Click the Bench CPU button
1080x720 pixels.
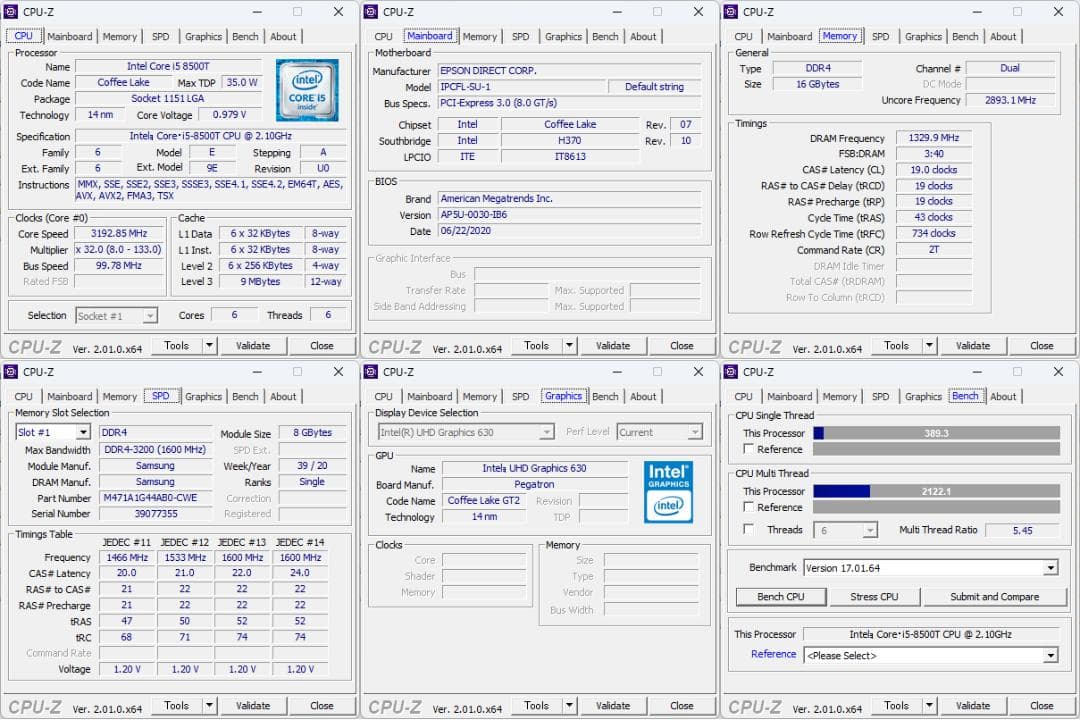[x=780, y=597]
